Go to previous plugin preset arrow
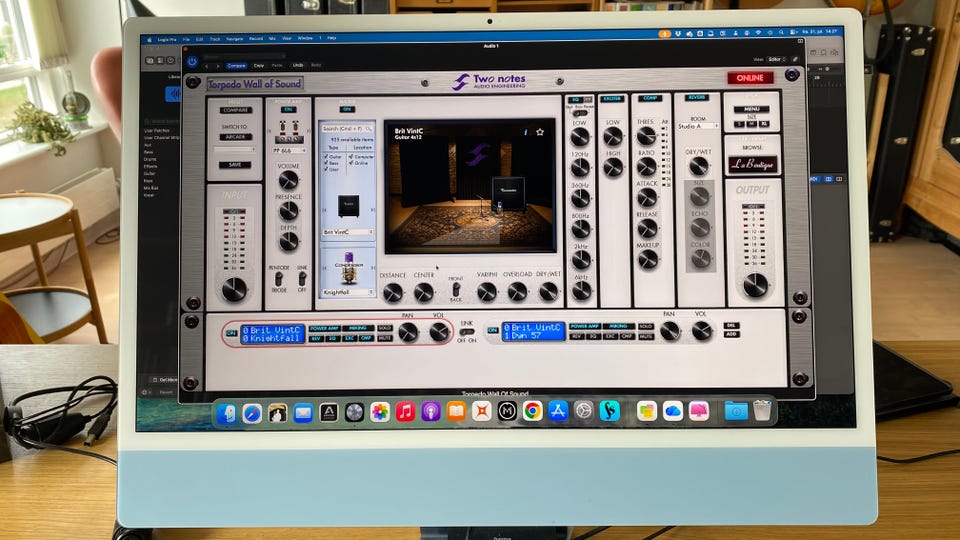Viewport: 960px width, 540px height. [x=207, y=66]
